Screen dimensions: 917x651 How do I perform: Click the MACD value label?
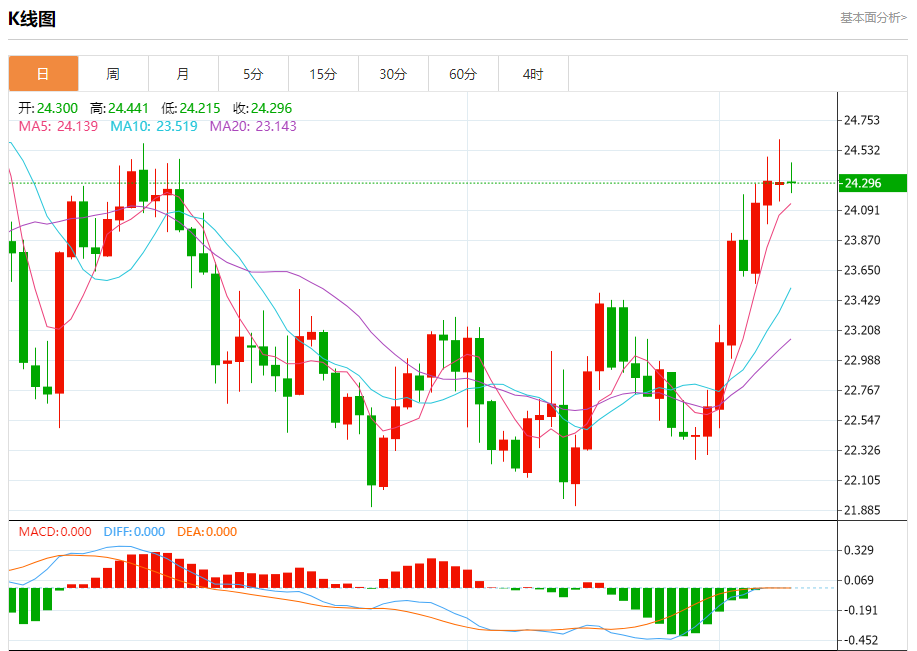coord(55,532)
